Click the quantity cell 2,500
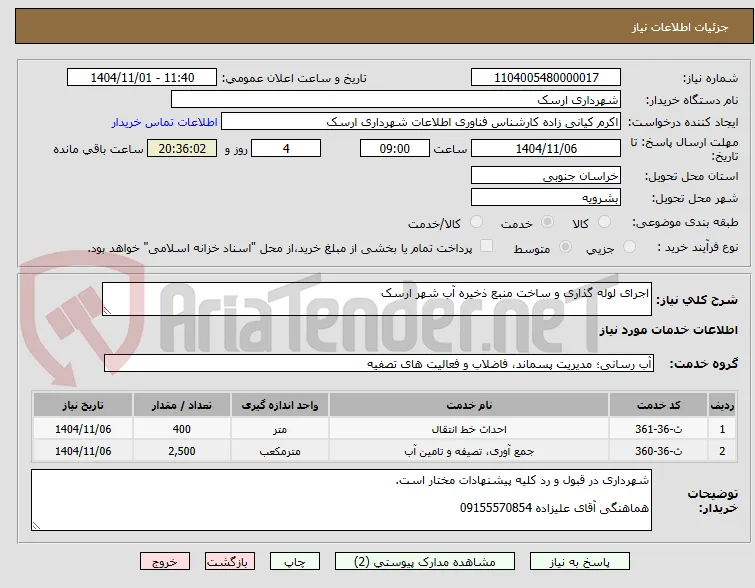Screen dimensions: 755x588 [x=182, y=451]
